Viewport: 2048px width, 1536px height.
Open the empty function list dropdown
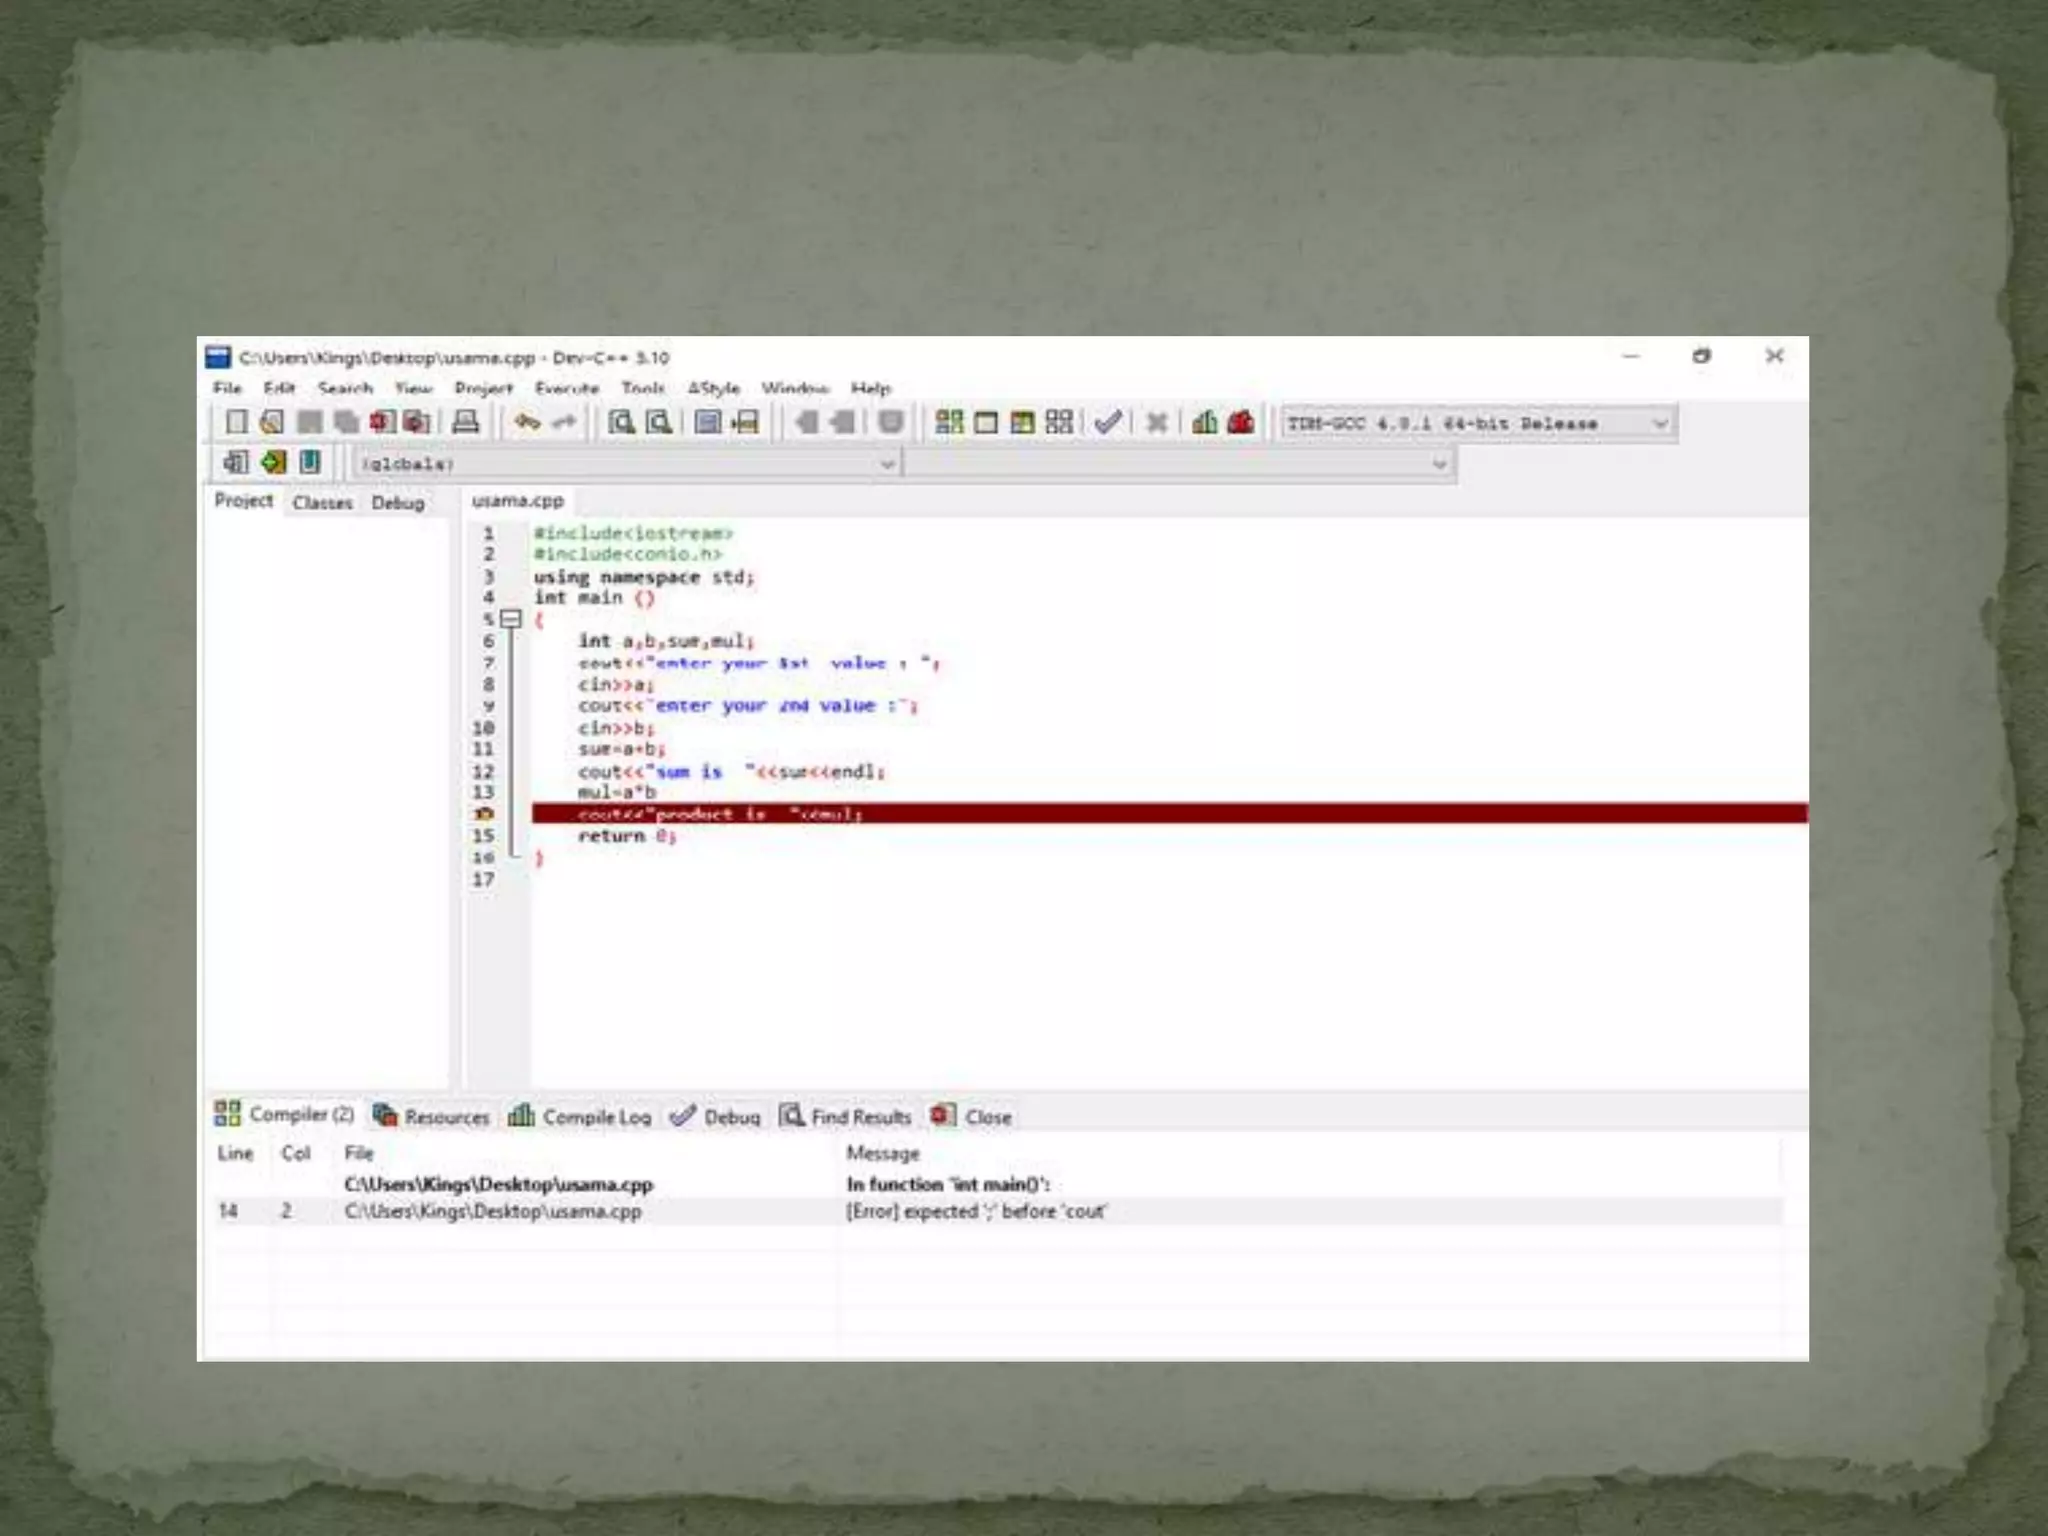1439,464
